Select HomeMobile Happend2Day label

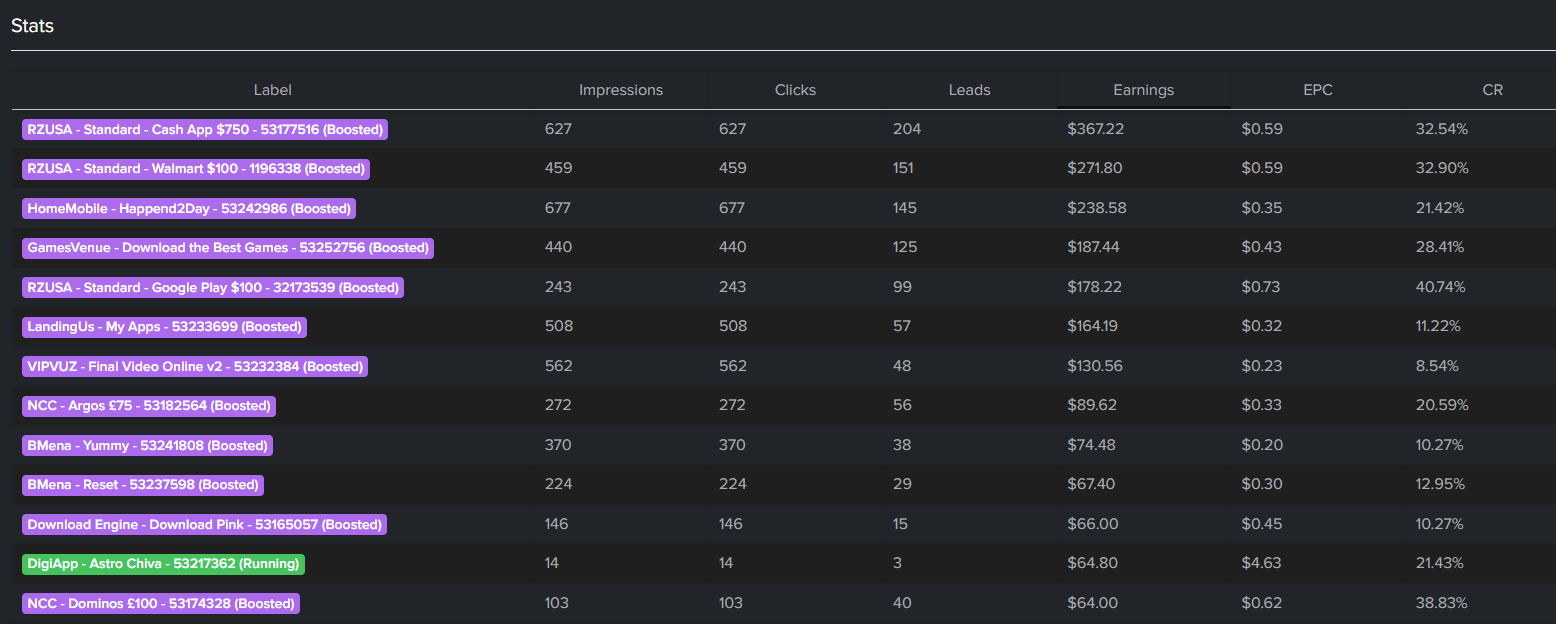point(189,208)
